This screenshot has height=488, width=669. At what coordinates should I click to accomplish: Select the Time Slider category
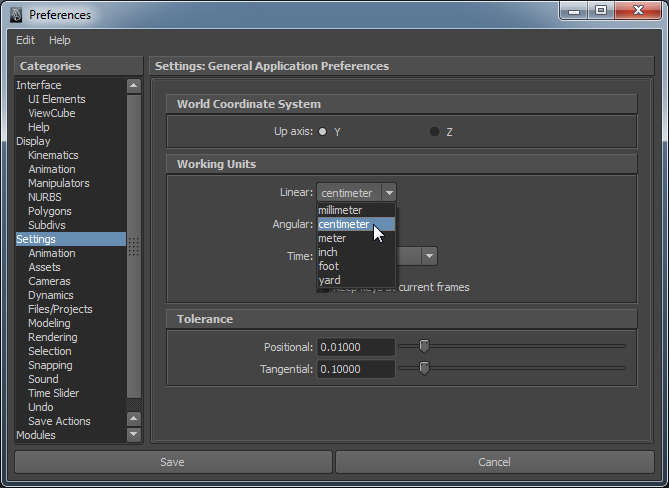pos(53,393)
